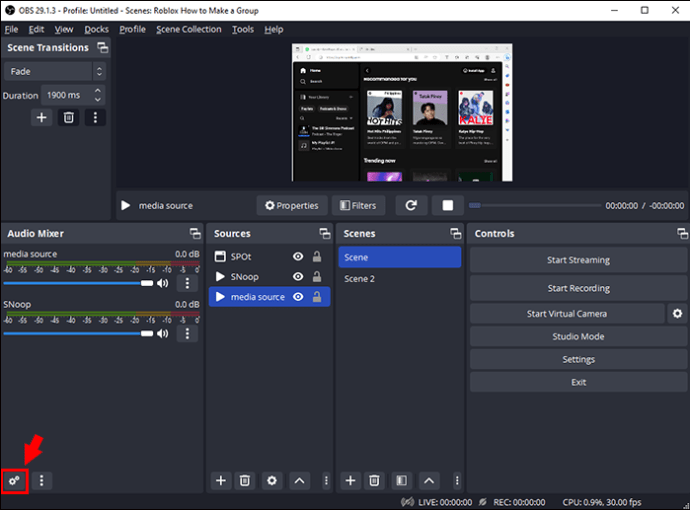Undock the Sources panel
This screenshot has height=510, width=690.
pyautogui.click(x=325, y=233)
